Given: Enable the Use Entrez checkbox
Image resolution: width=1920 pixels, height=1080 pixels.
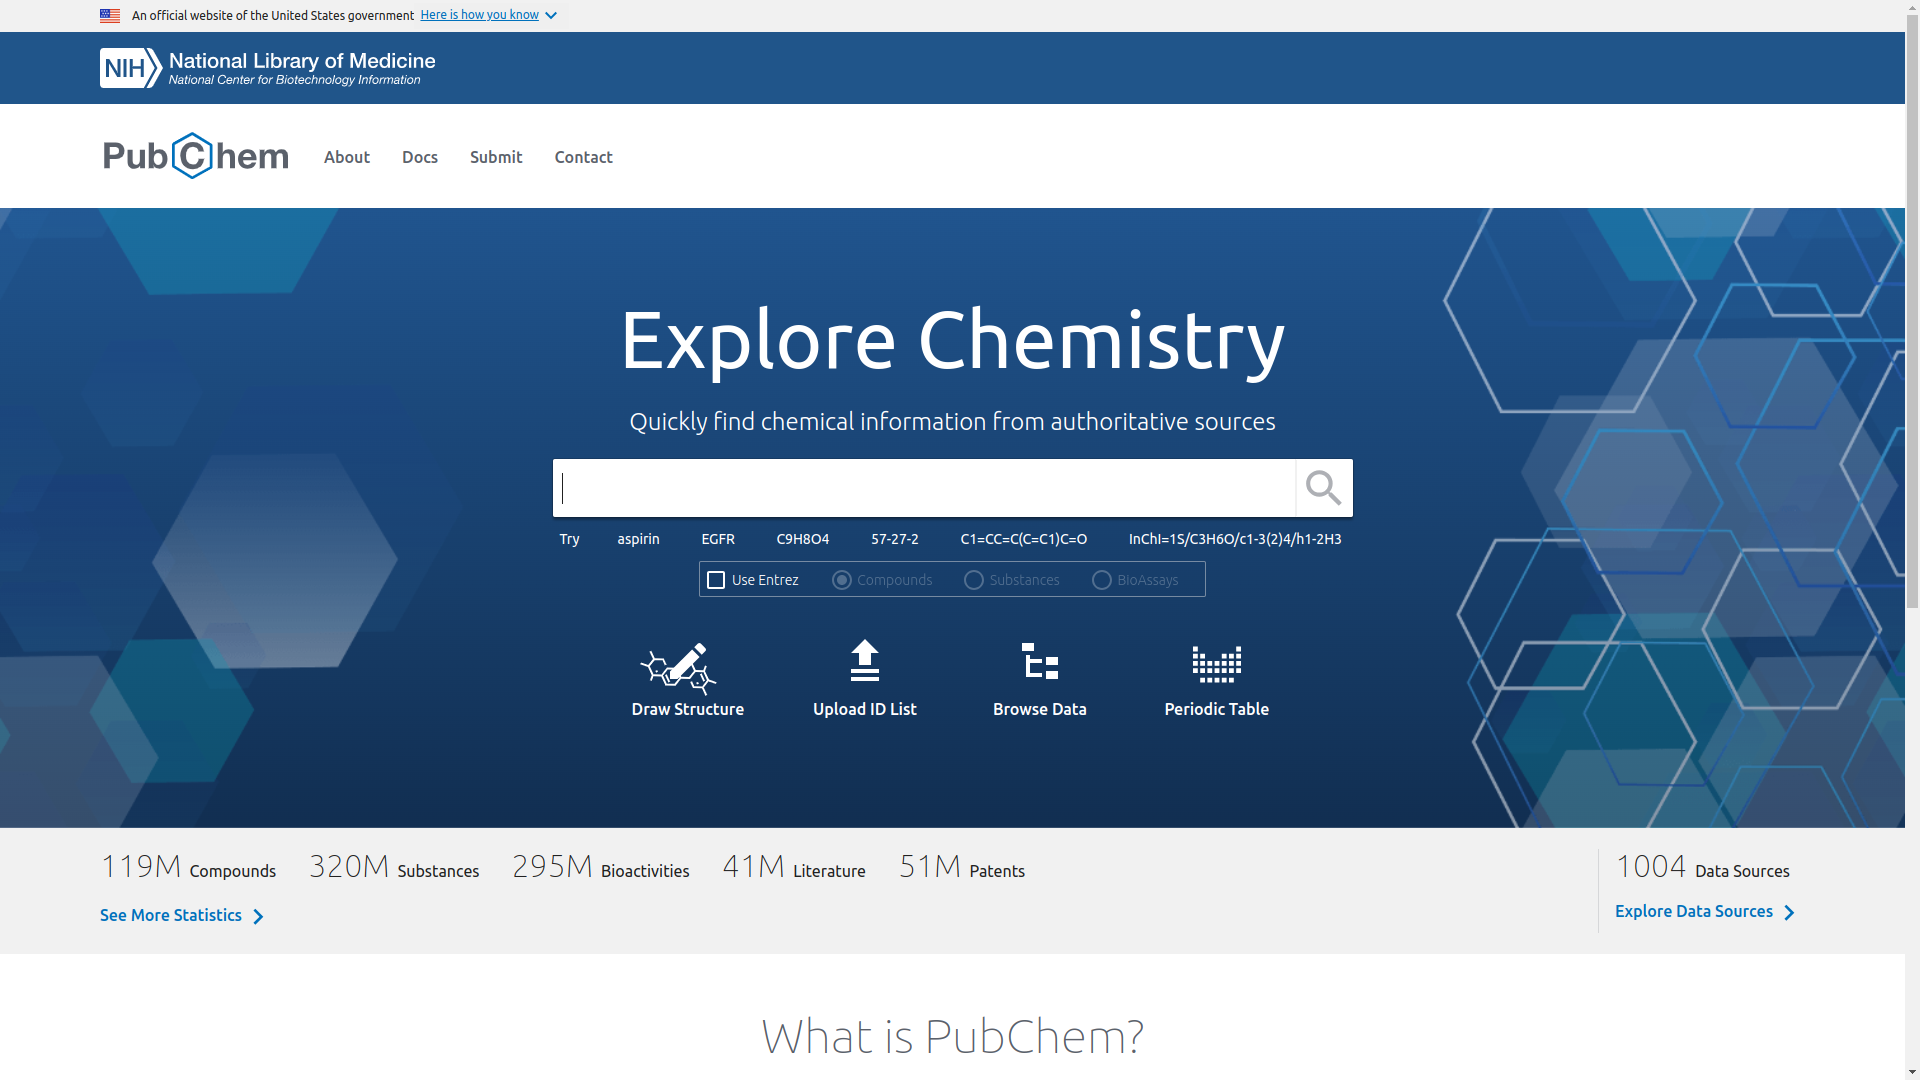Looking at the screenshot, I should [x=716, y=580].
